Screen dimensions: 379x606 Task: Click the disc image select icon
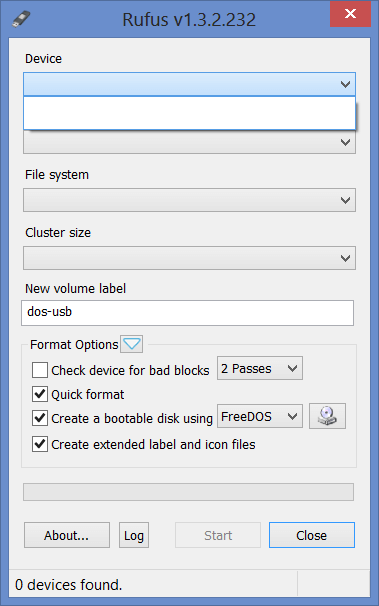coord(327,416)
